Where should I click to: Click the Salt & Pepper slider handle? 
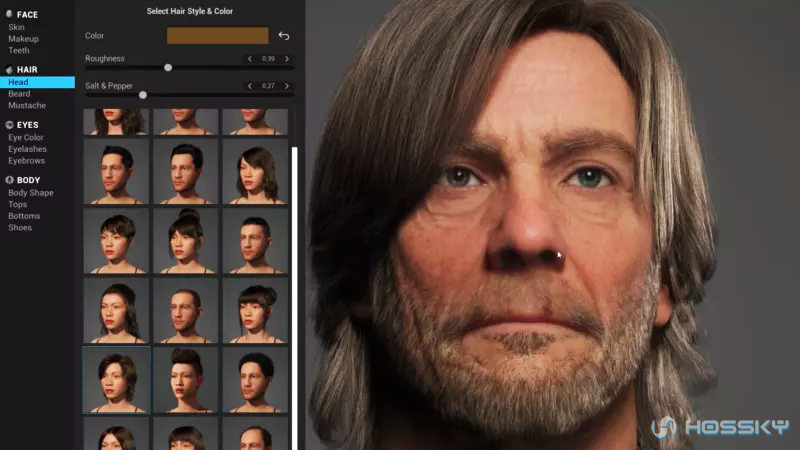coord(143,95)
